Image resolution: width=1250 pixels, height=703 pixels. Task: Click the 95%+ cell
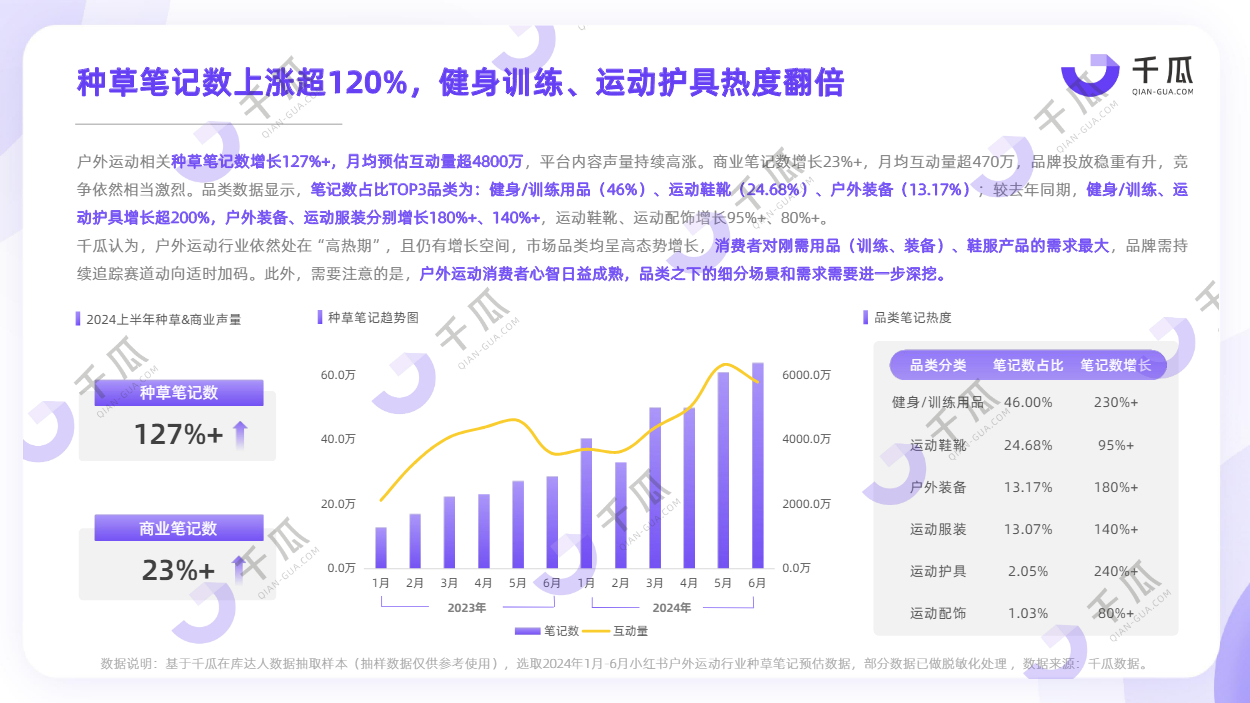[x=1117, y=445]
